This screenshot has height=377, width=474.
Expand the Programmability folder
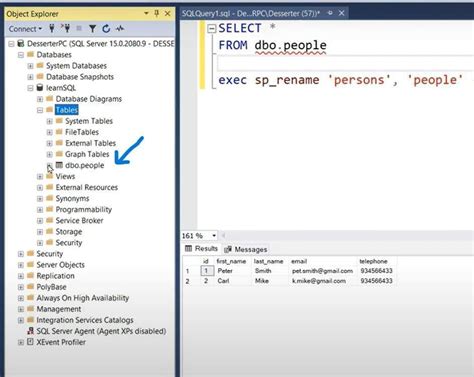40,210
